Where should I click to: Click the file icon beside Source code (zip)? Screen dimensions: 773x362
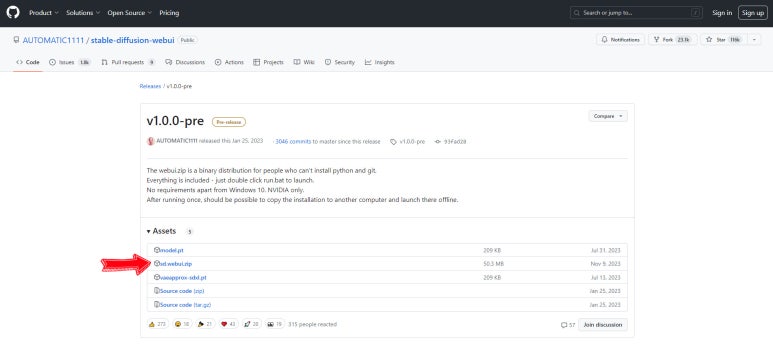point(157,291)
